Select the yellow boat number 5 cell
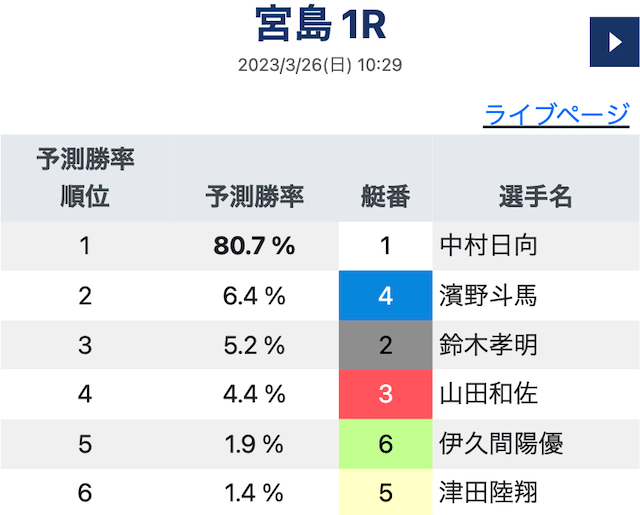640x515 pixels. click(386, 493)
